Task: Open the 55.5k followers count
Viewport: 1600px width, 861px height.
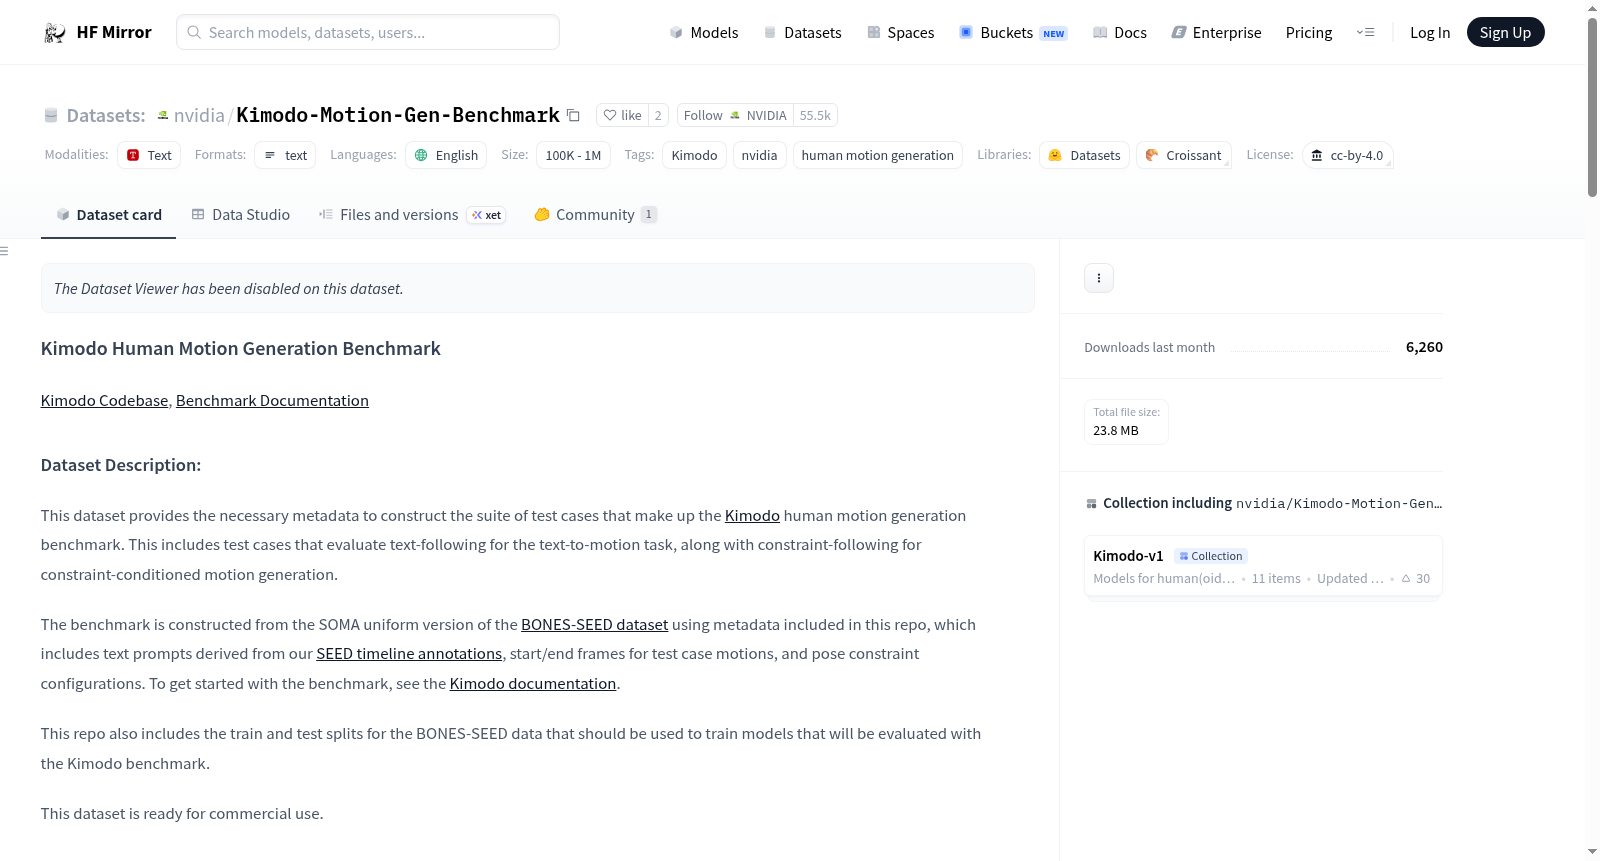Action: tap(815, 115)
